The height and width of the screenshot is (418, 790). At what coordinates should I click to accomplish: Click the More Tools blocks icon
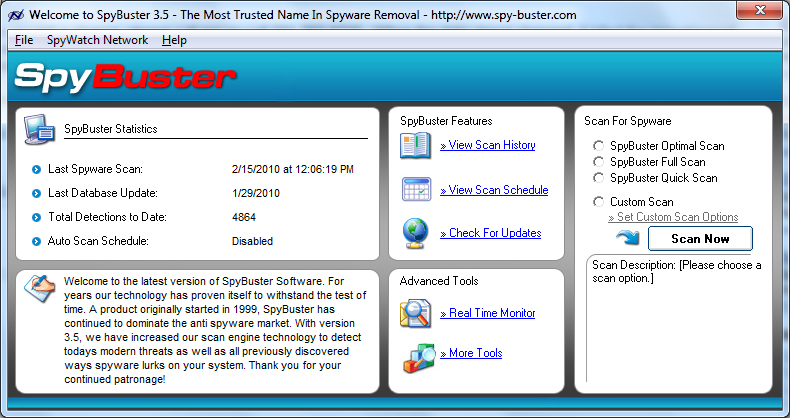(x=419, y=358)
